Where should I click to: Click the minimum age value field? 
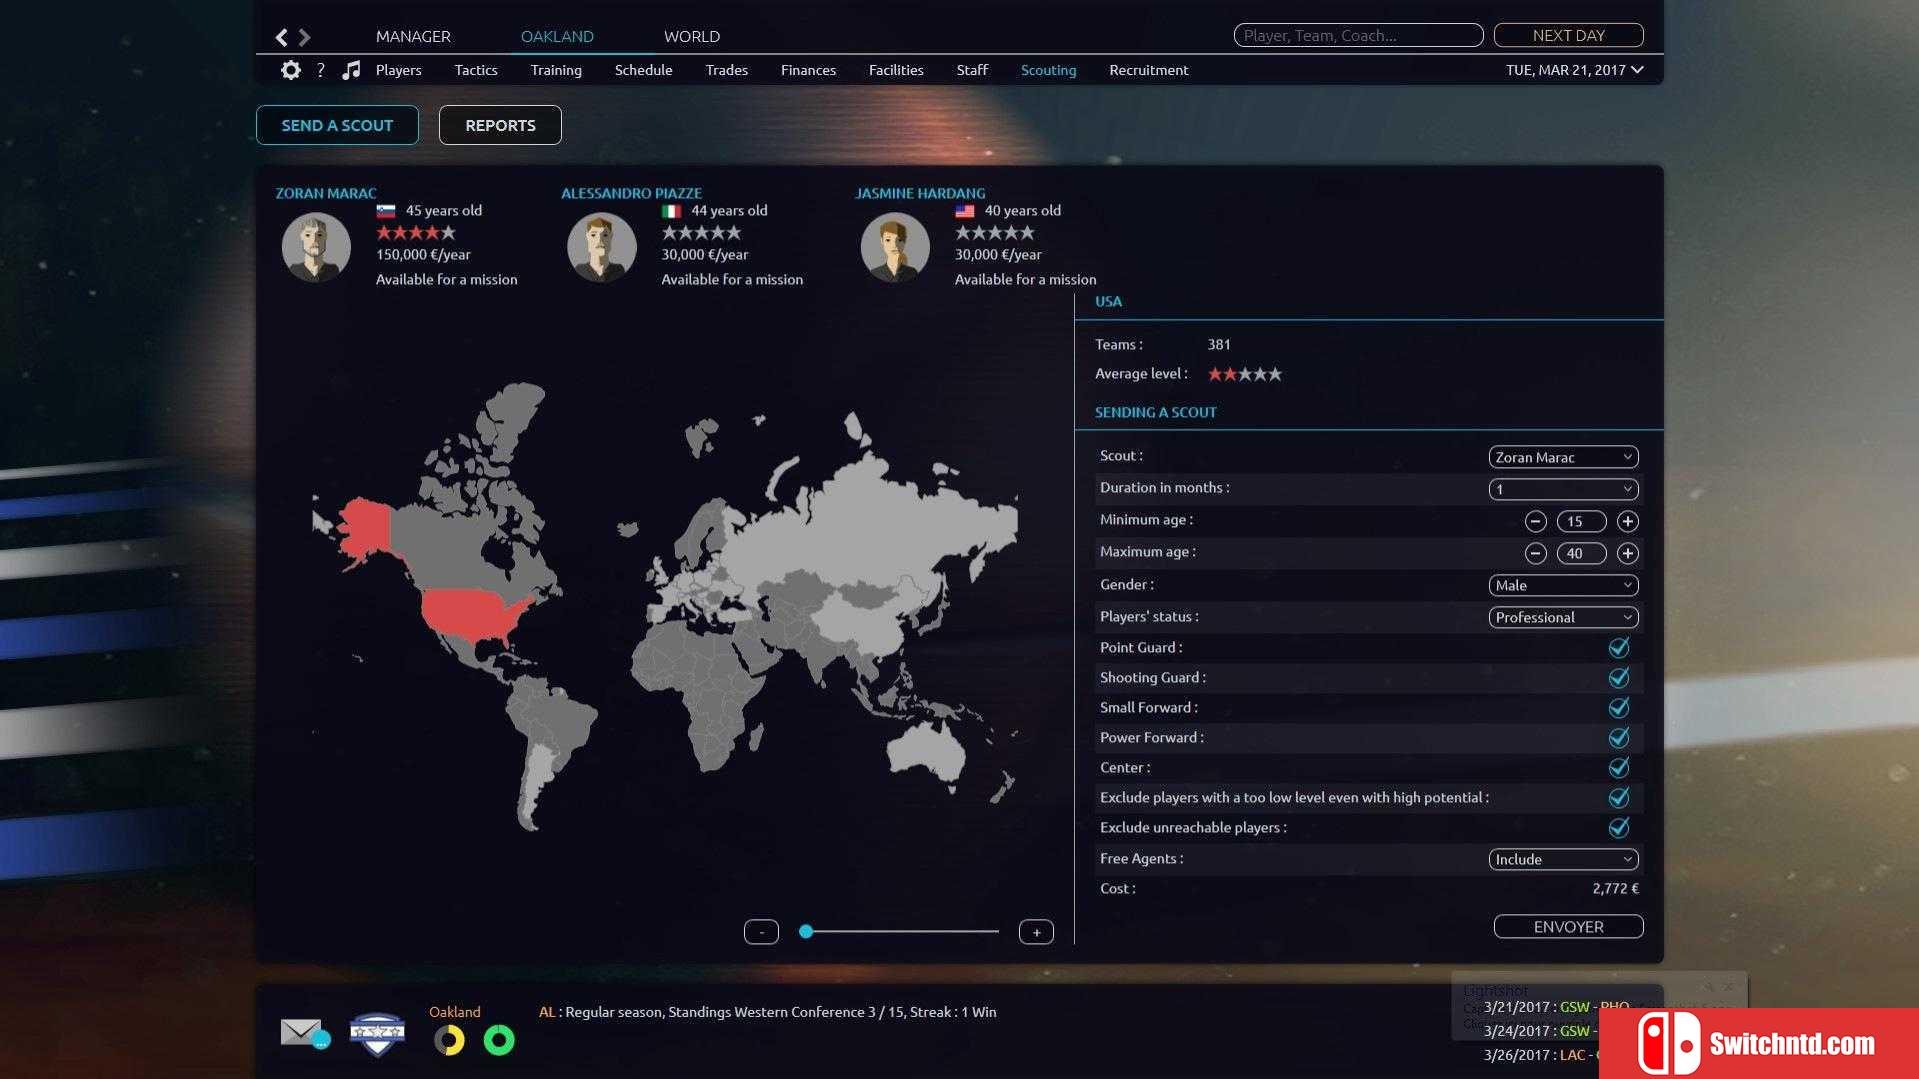point(1581,521)
